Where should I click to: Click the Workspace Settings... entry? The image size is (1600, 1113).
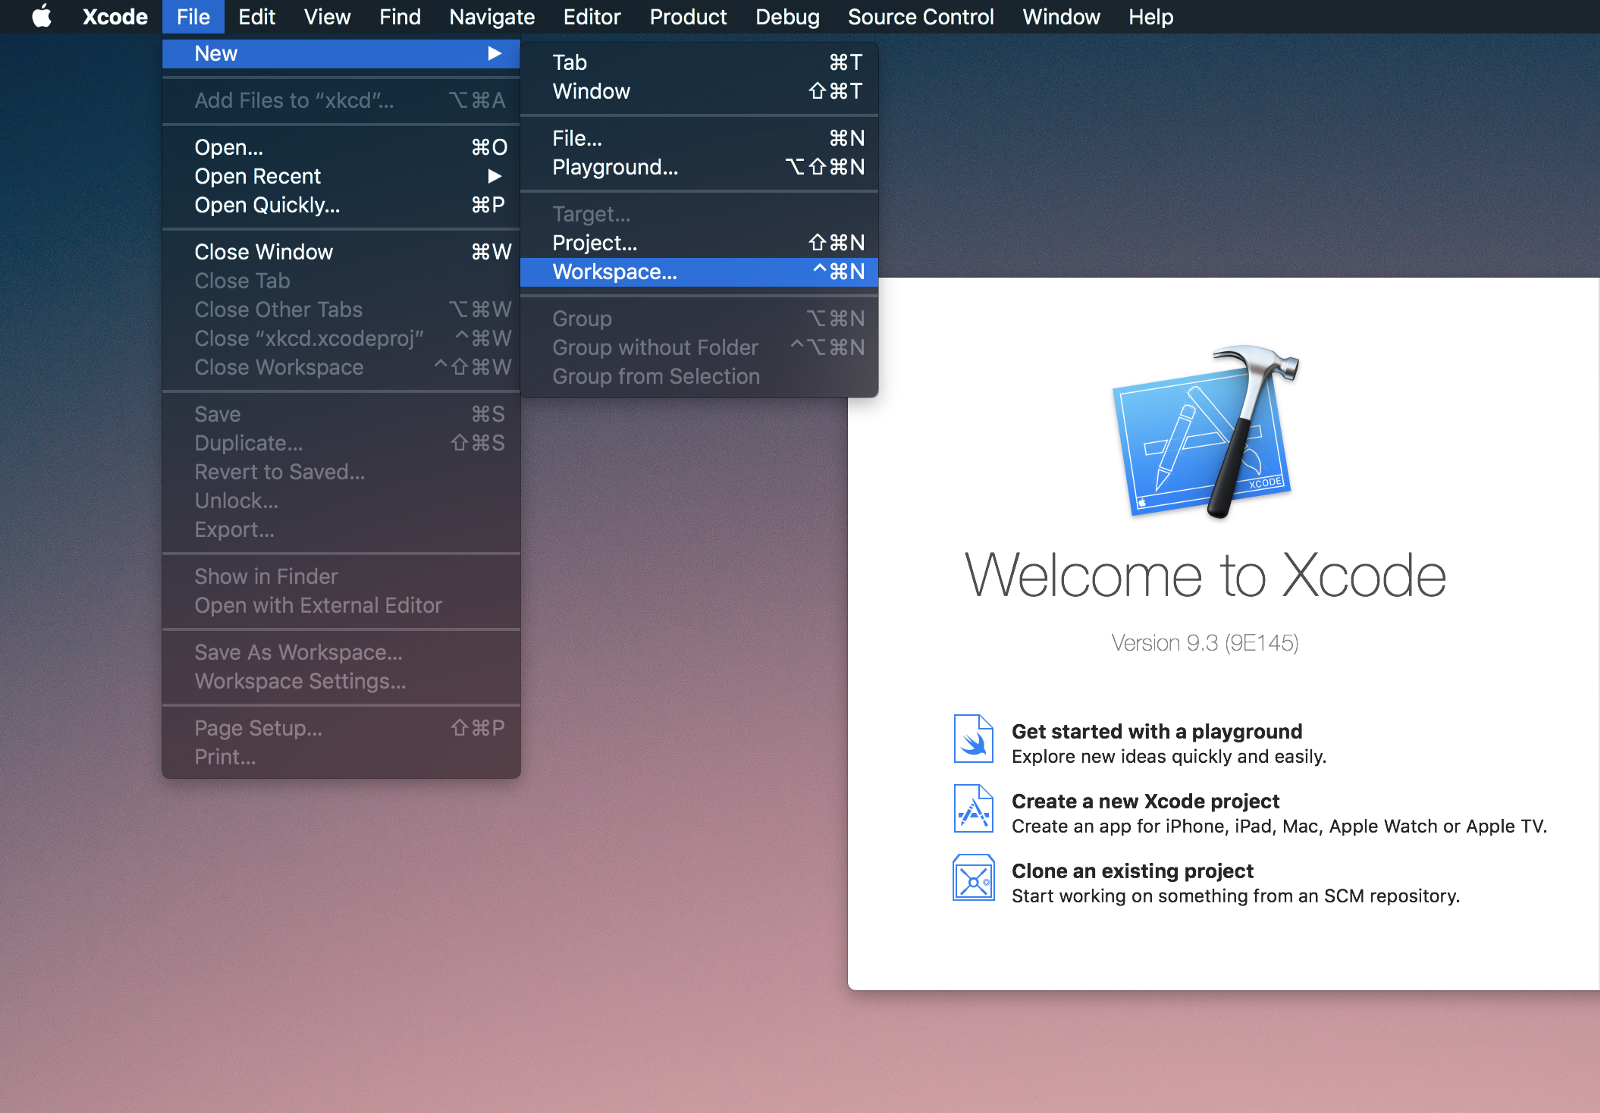click(x=341, y=681)
